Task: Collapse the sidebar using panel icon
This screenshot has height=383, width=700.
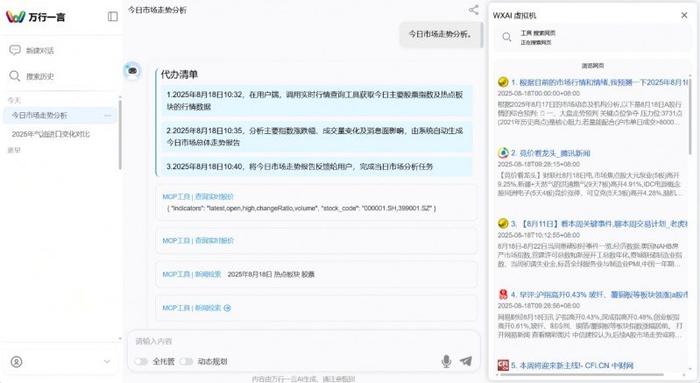Action: (112, 17)
